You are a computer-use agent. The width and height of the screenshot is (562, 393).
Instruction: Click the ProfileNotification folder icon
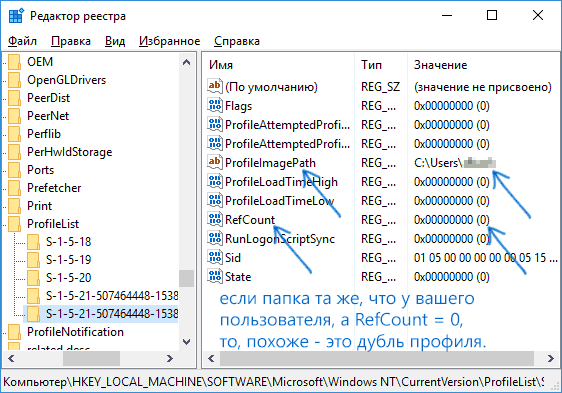(15, 332)
